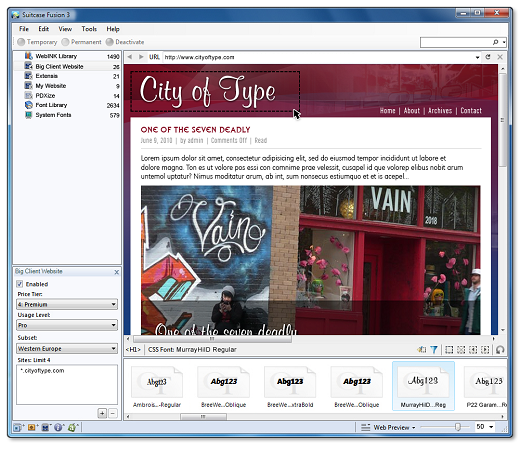Click the Archives link on the webpage
Viewport: 520px width, 452px height.
(440, 111)
